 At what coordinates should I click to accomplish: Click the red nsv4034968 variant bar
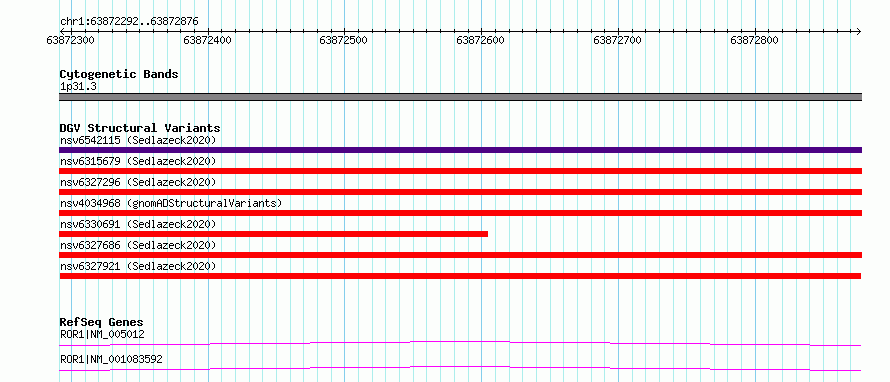click(x=460, y=213)
